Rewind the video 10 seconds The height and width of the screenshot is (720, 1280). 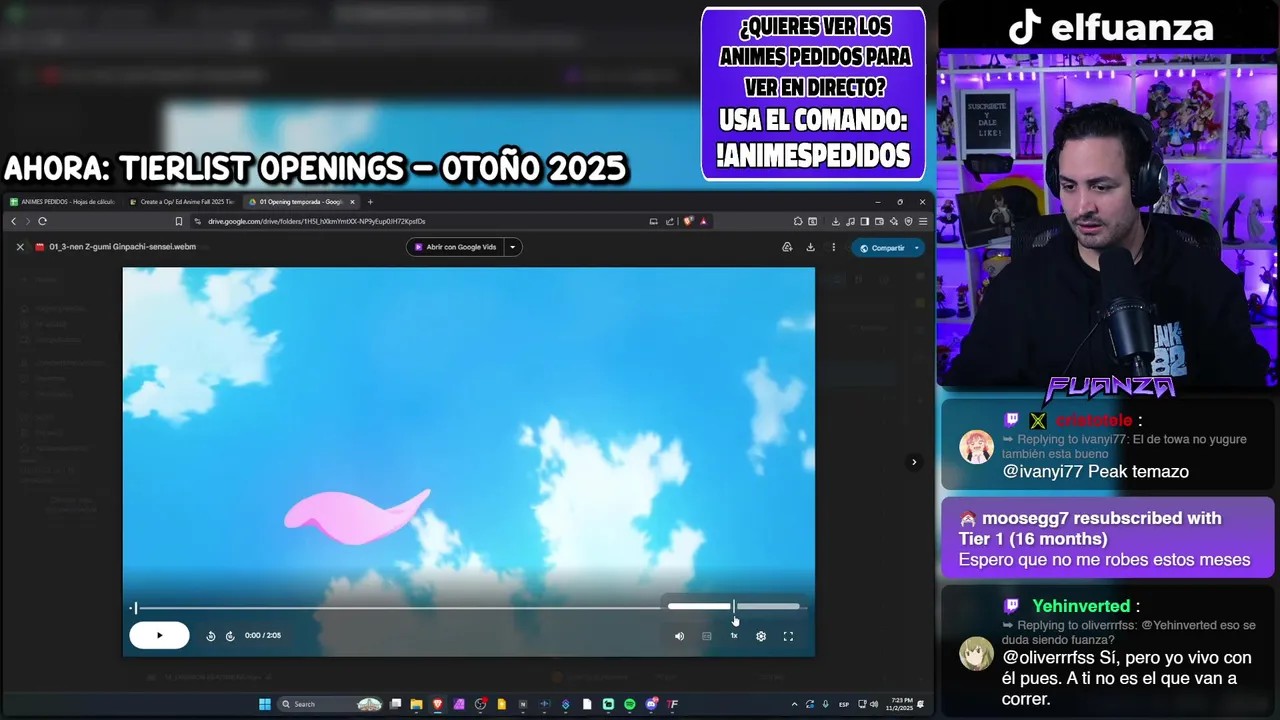tap(211, 636)
